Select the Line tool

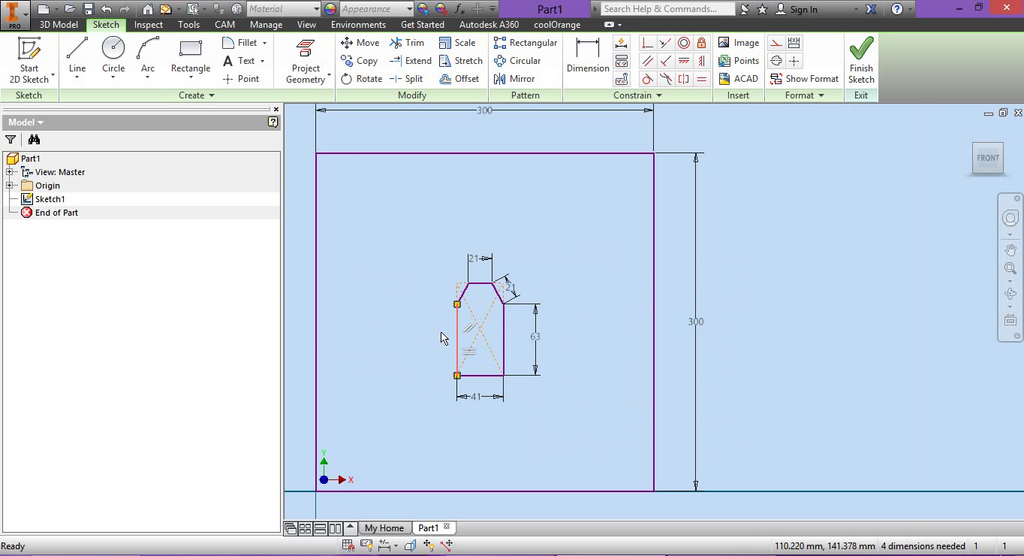click(x=77, y=56)
